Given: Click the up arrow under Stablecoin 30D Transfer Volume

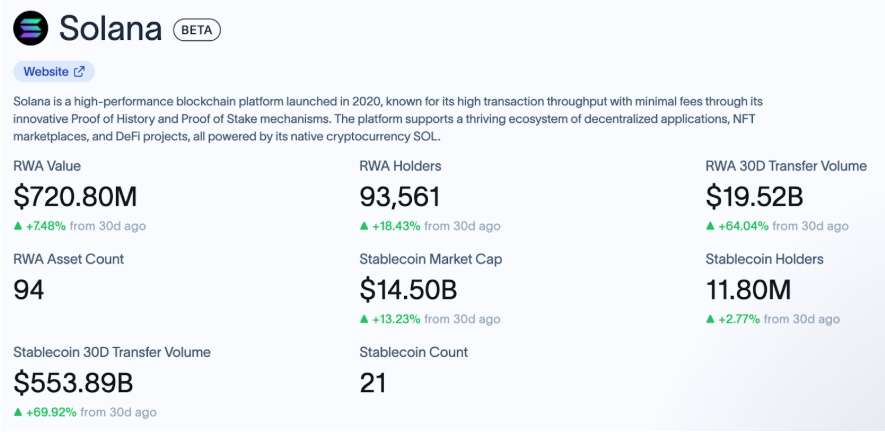Looking at the screenshot, I should [x=19, y=412].
